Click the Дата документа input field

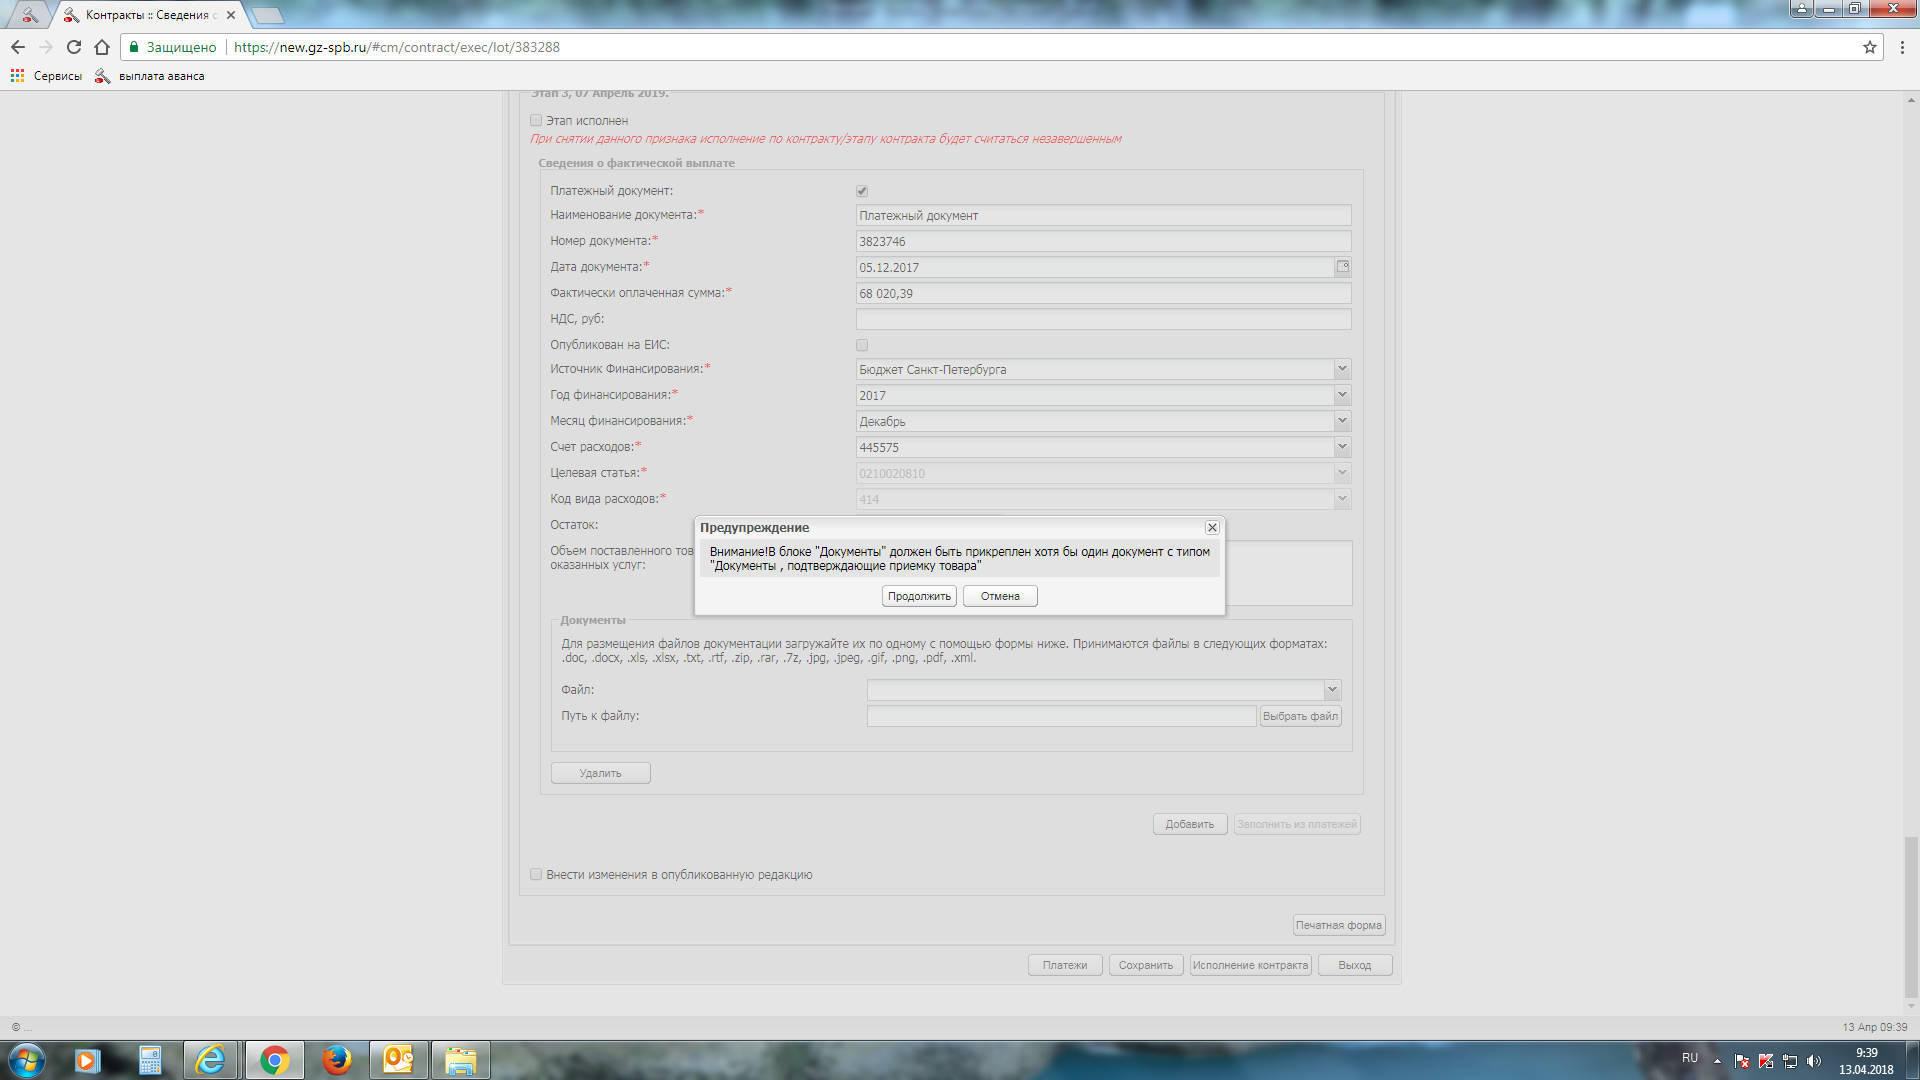click(x=1095, y=268)
